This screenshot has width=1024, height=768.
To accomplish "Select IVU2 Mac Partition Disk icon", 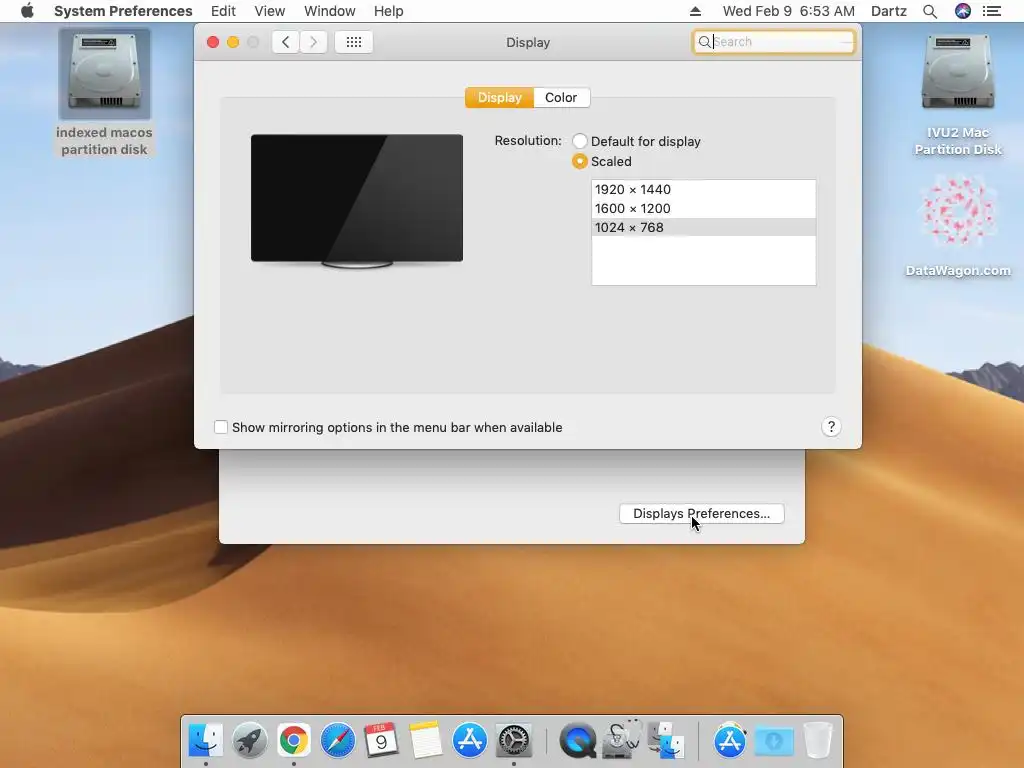I will pyautogui.click(x=958, y=72).
